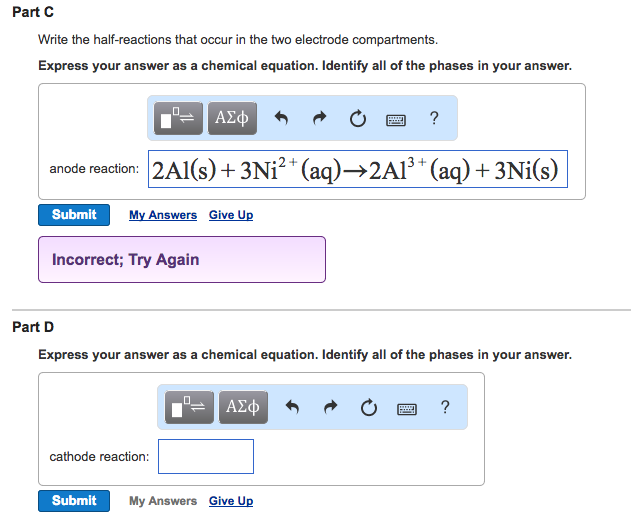The width and height of the screenshot is (631, 528).
Task: Redo edit in cathode reaction toolbar
Action: (330, 407)
